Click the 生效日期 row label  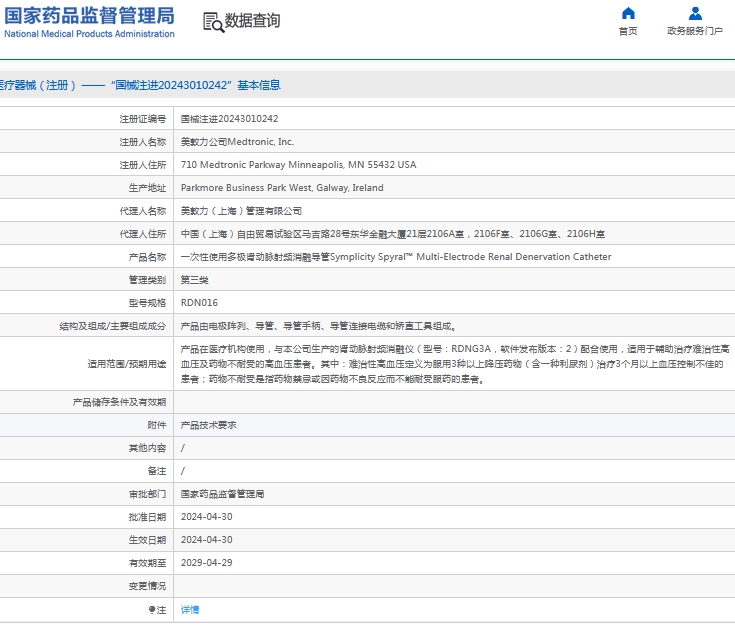click(x=148, y=540)
